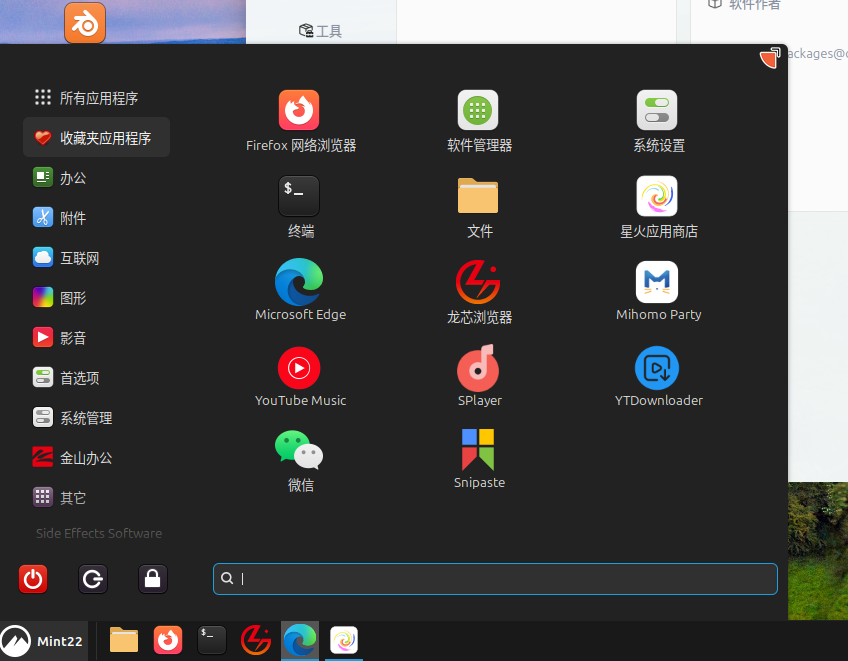Viewport: 848px width, 661px height.
Task: Switch to Microsoft Edge on the taskbar
Action: (300, 640)
